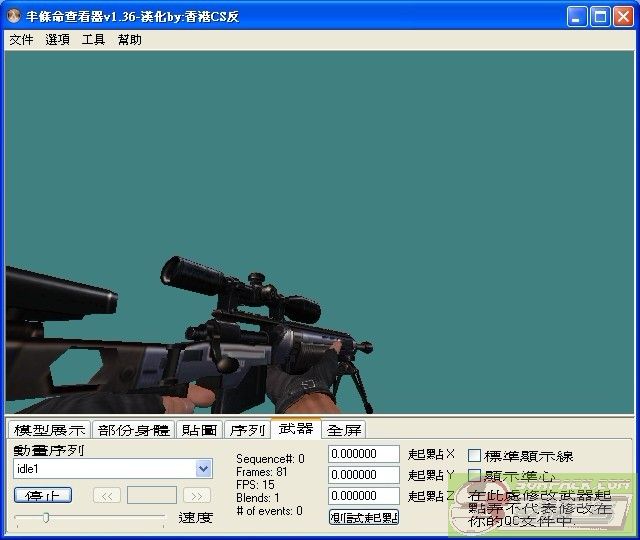640x540 pixels.
Task: Toggle the 顯示準心 checkbox
Action: point(475,476)
